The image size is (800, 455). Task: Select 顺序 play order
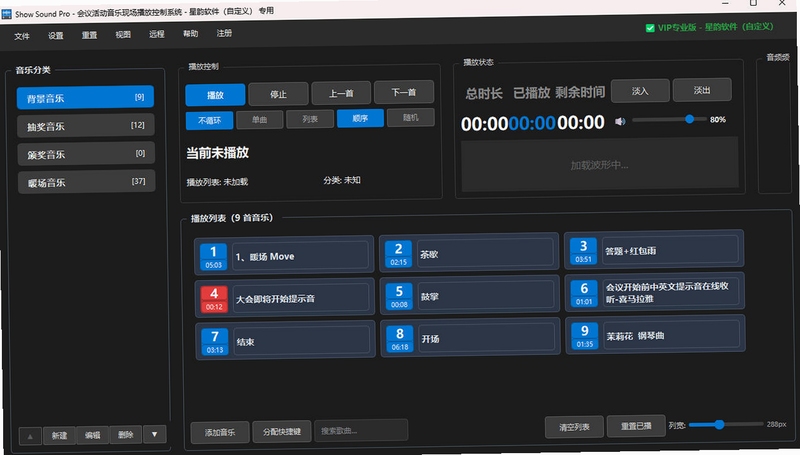360,118
